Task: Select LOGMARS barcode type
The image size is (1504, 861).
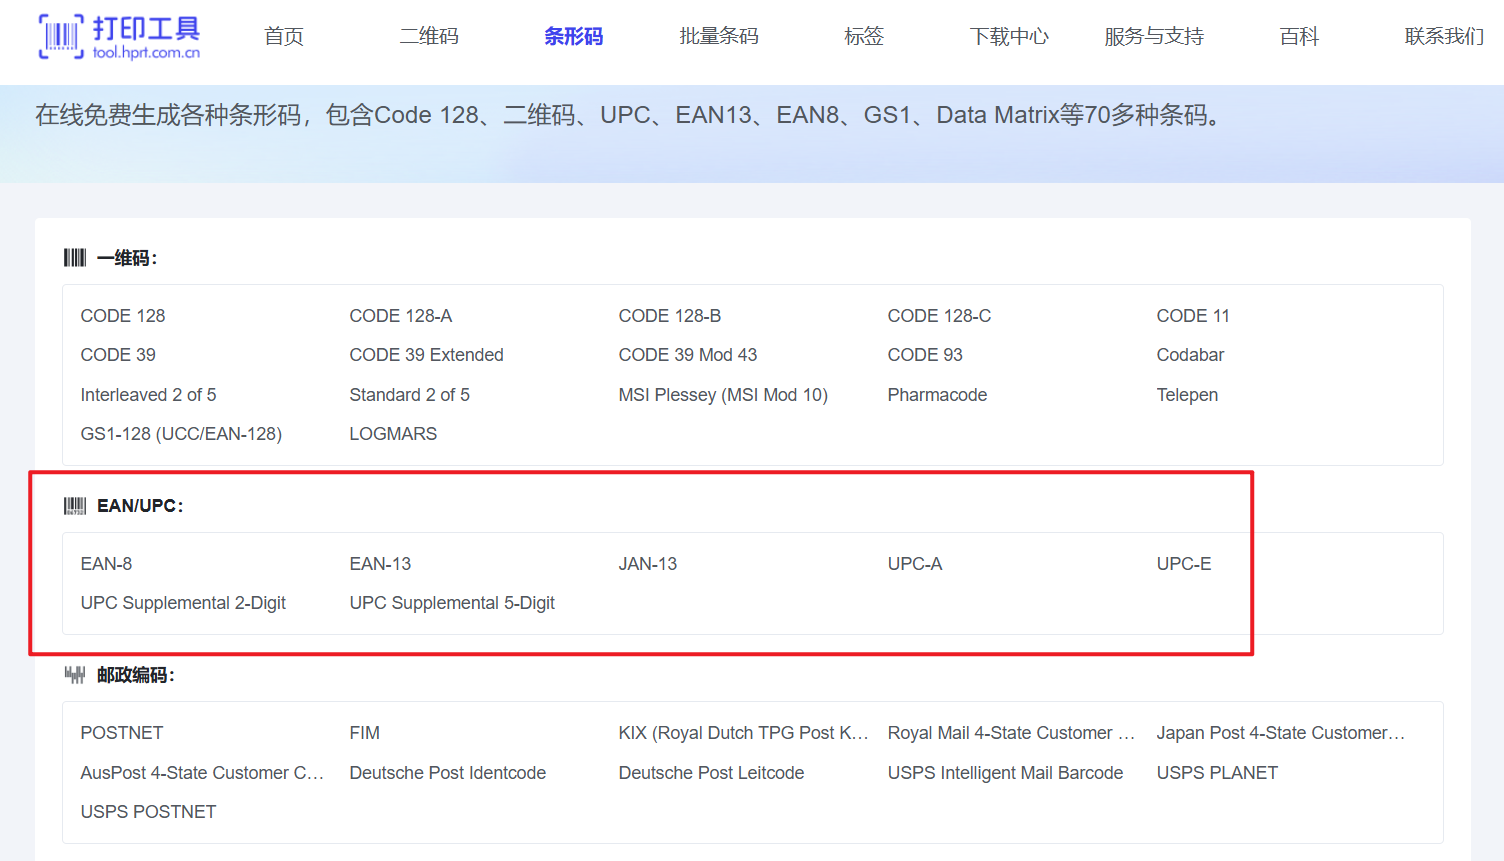Action: point(393,434)
